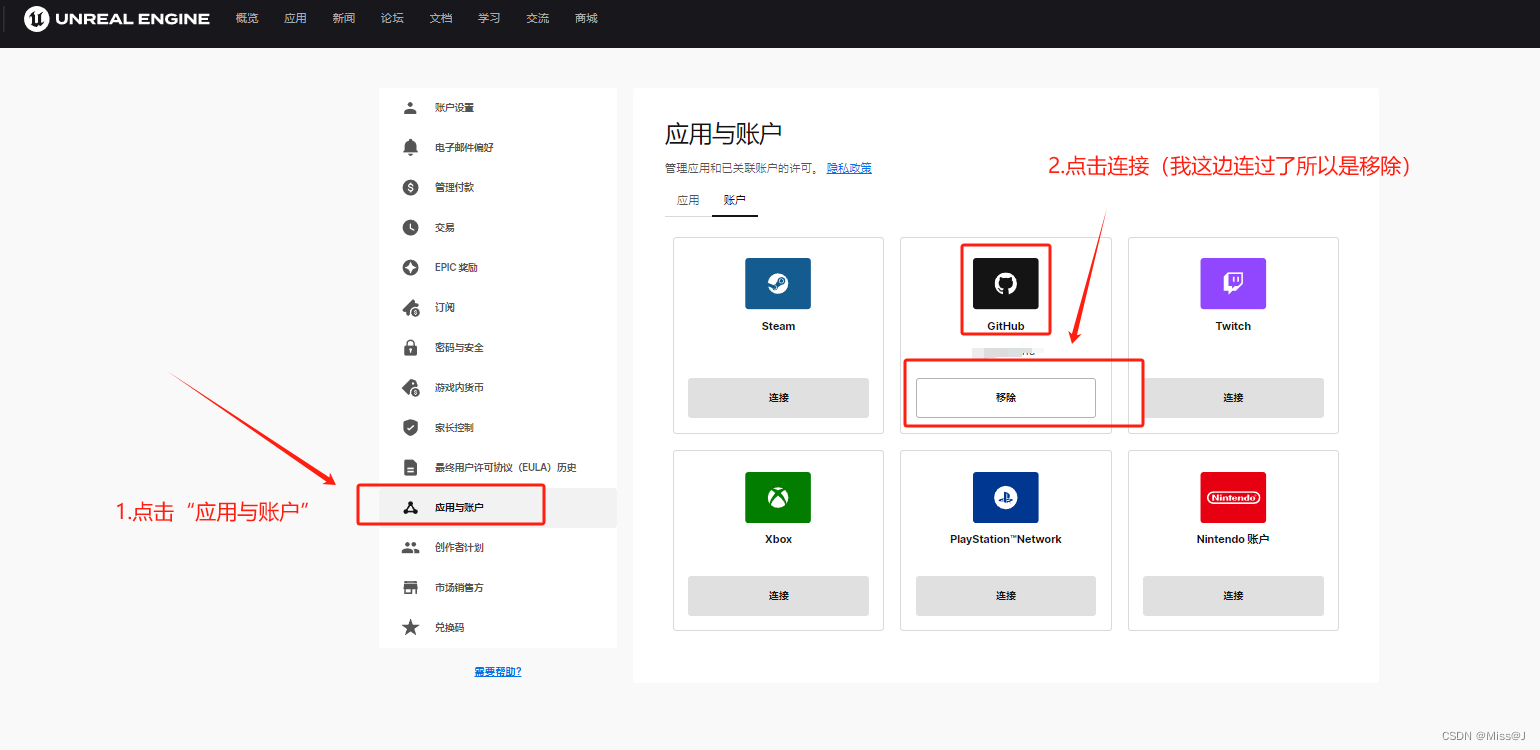Select 密码与安全 in the sidebar
This screenshot has width=1540, height=750.
coord(498,347)
